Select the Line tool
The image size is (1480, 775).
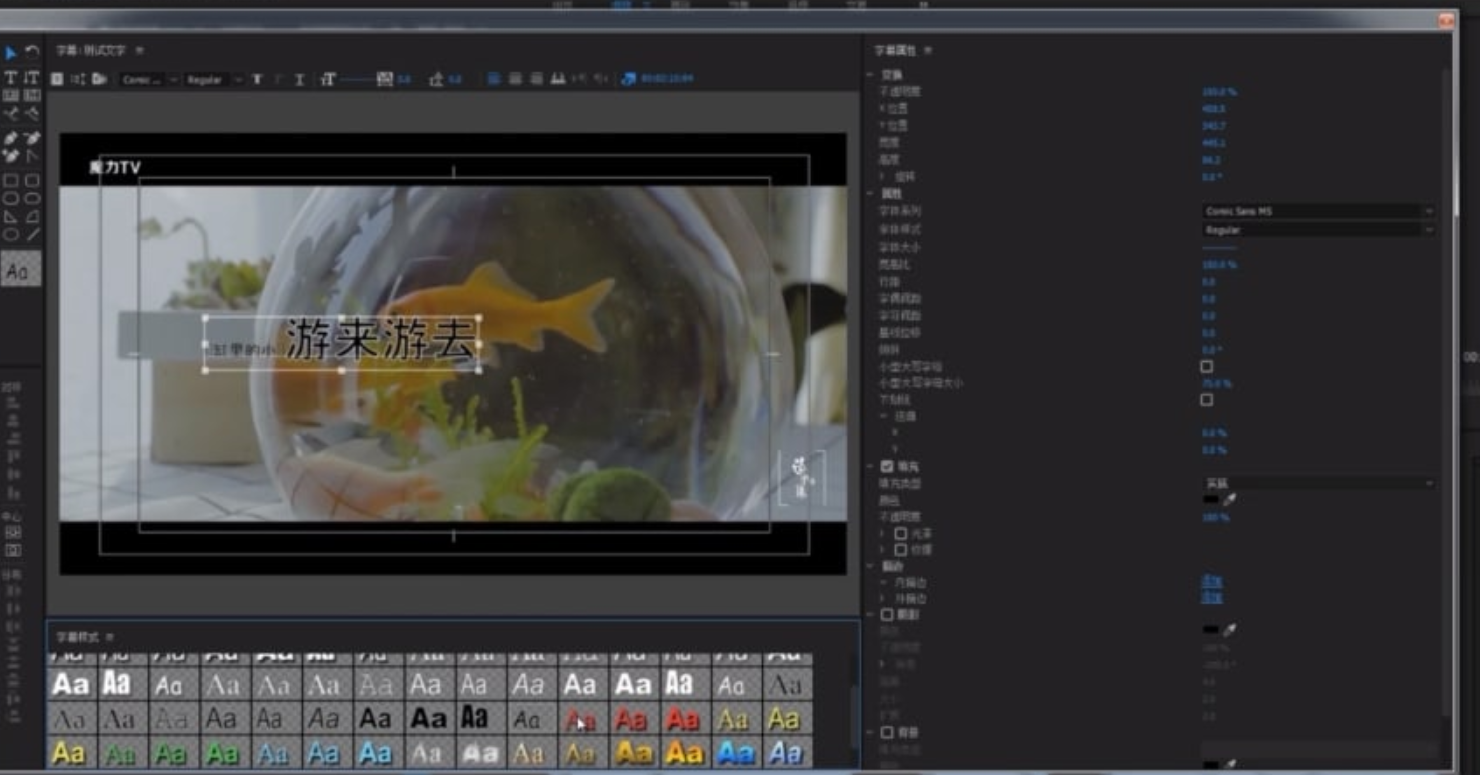(x=33, y=235)
